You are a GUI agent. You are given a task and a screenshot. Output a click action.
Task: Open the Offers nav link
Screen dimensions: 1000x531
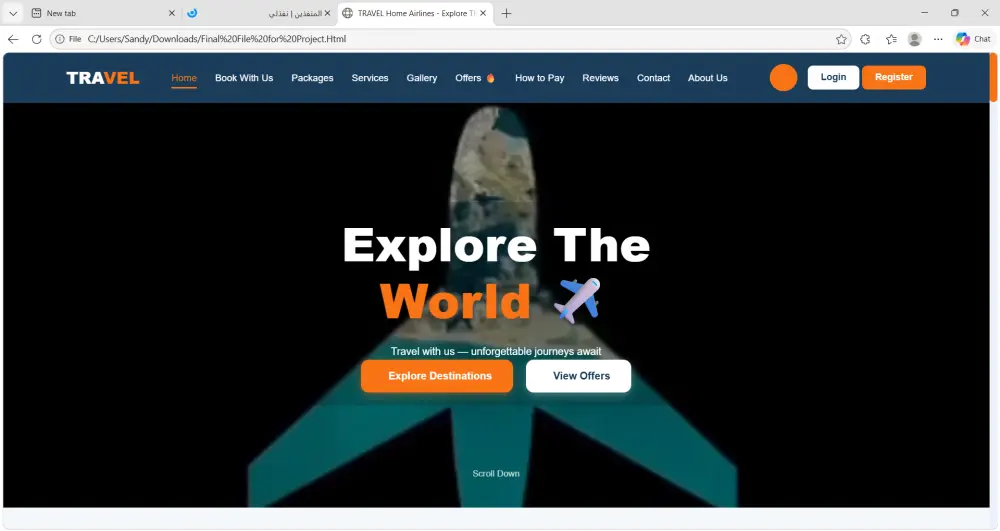(474, 78)
